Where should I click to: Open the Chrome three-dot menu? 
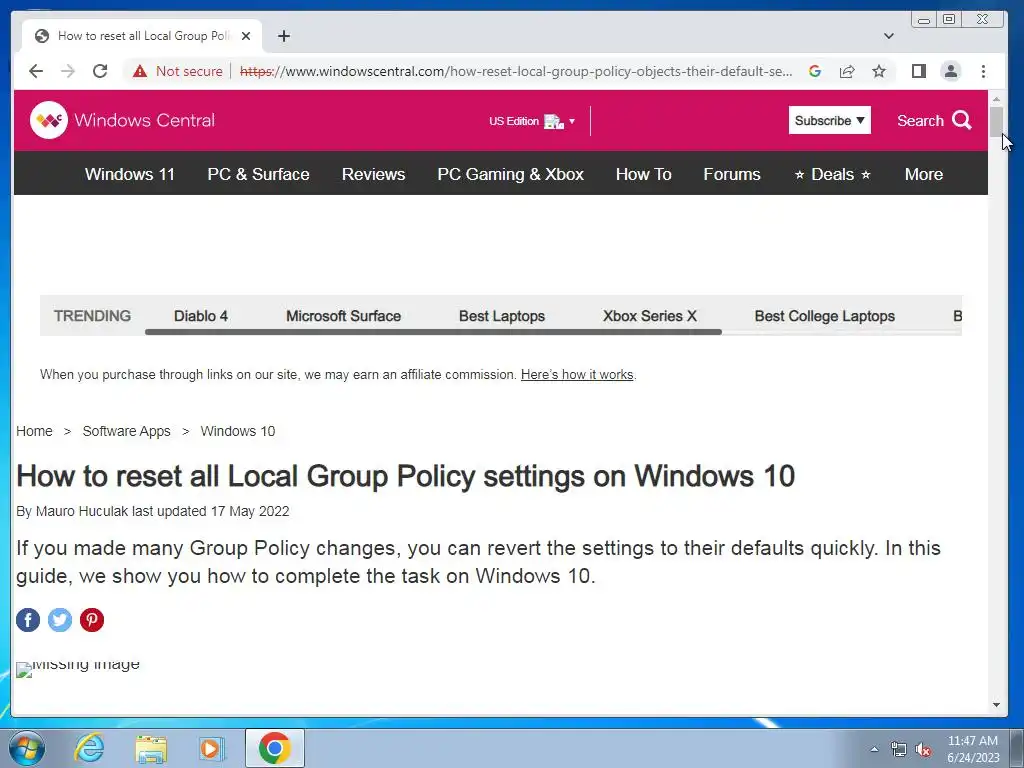[984, 71]
